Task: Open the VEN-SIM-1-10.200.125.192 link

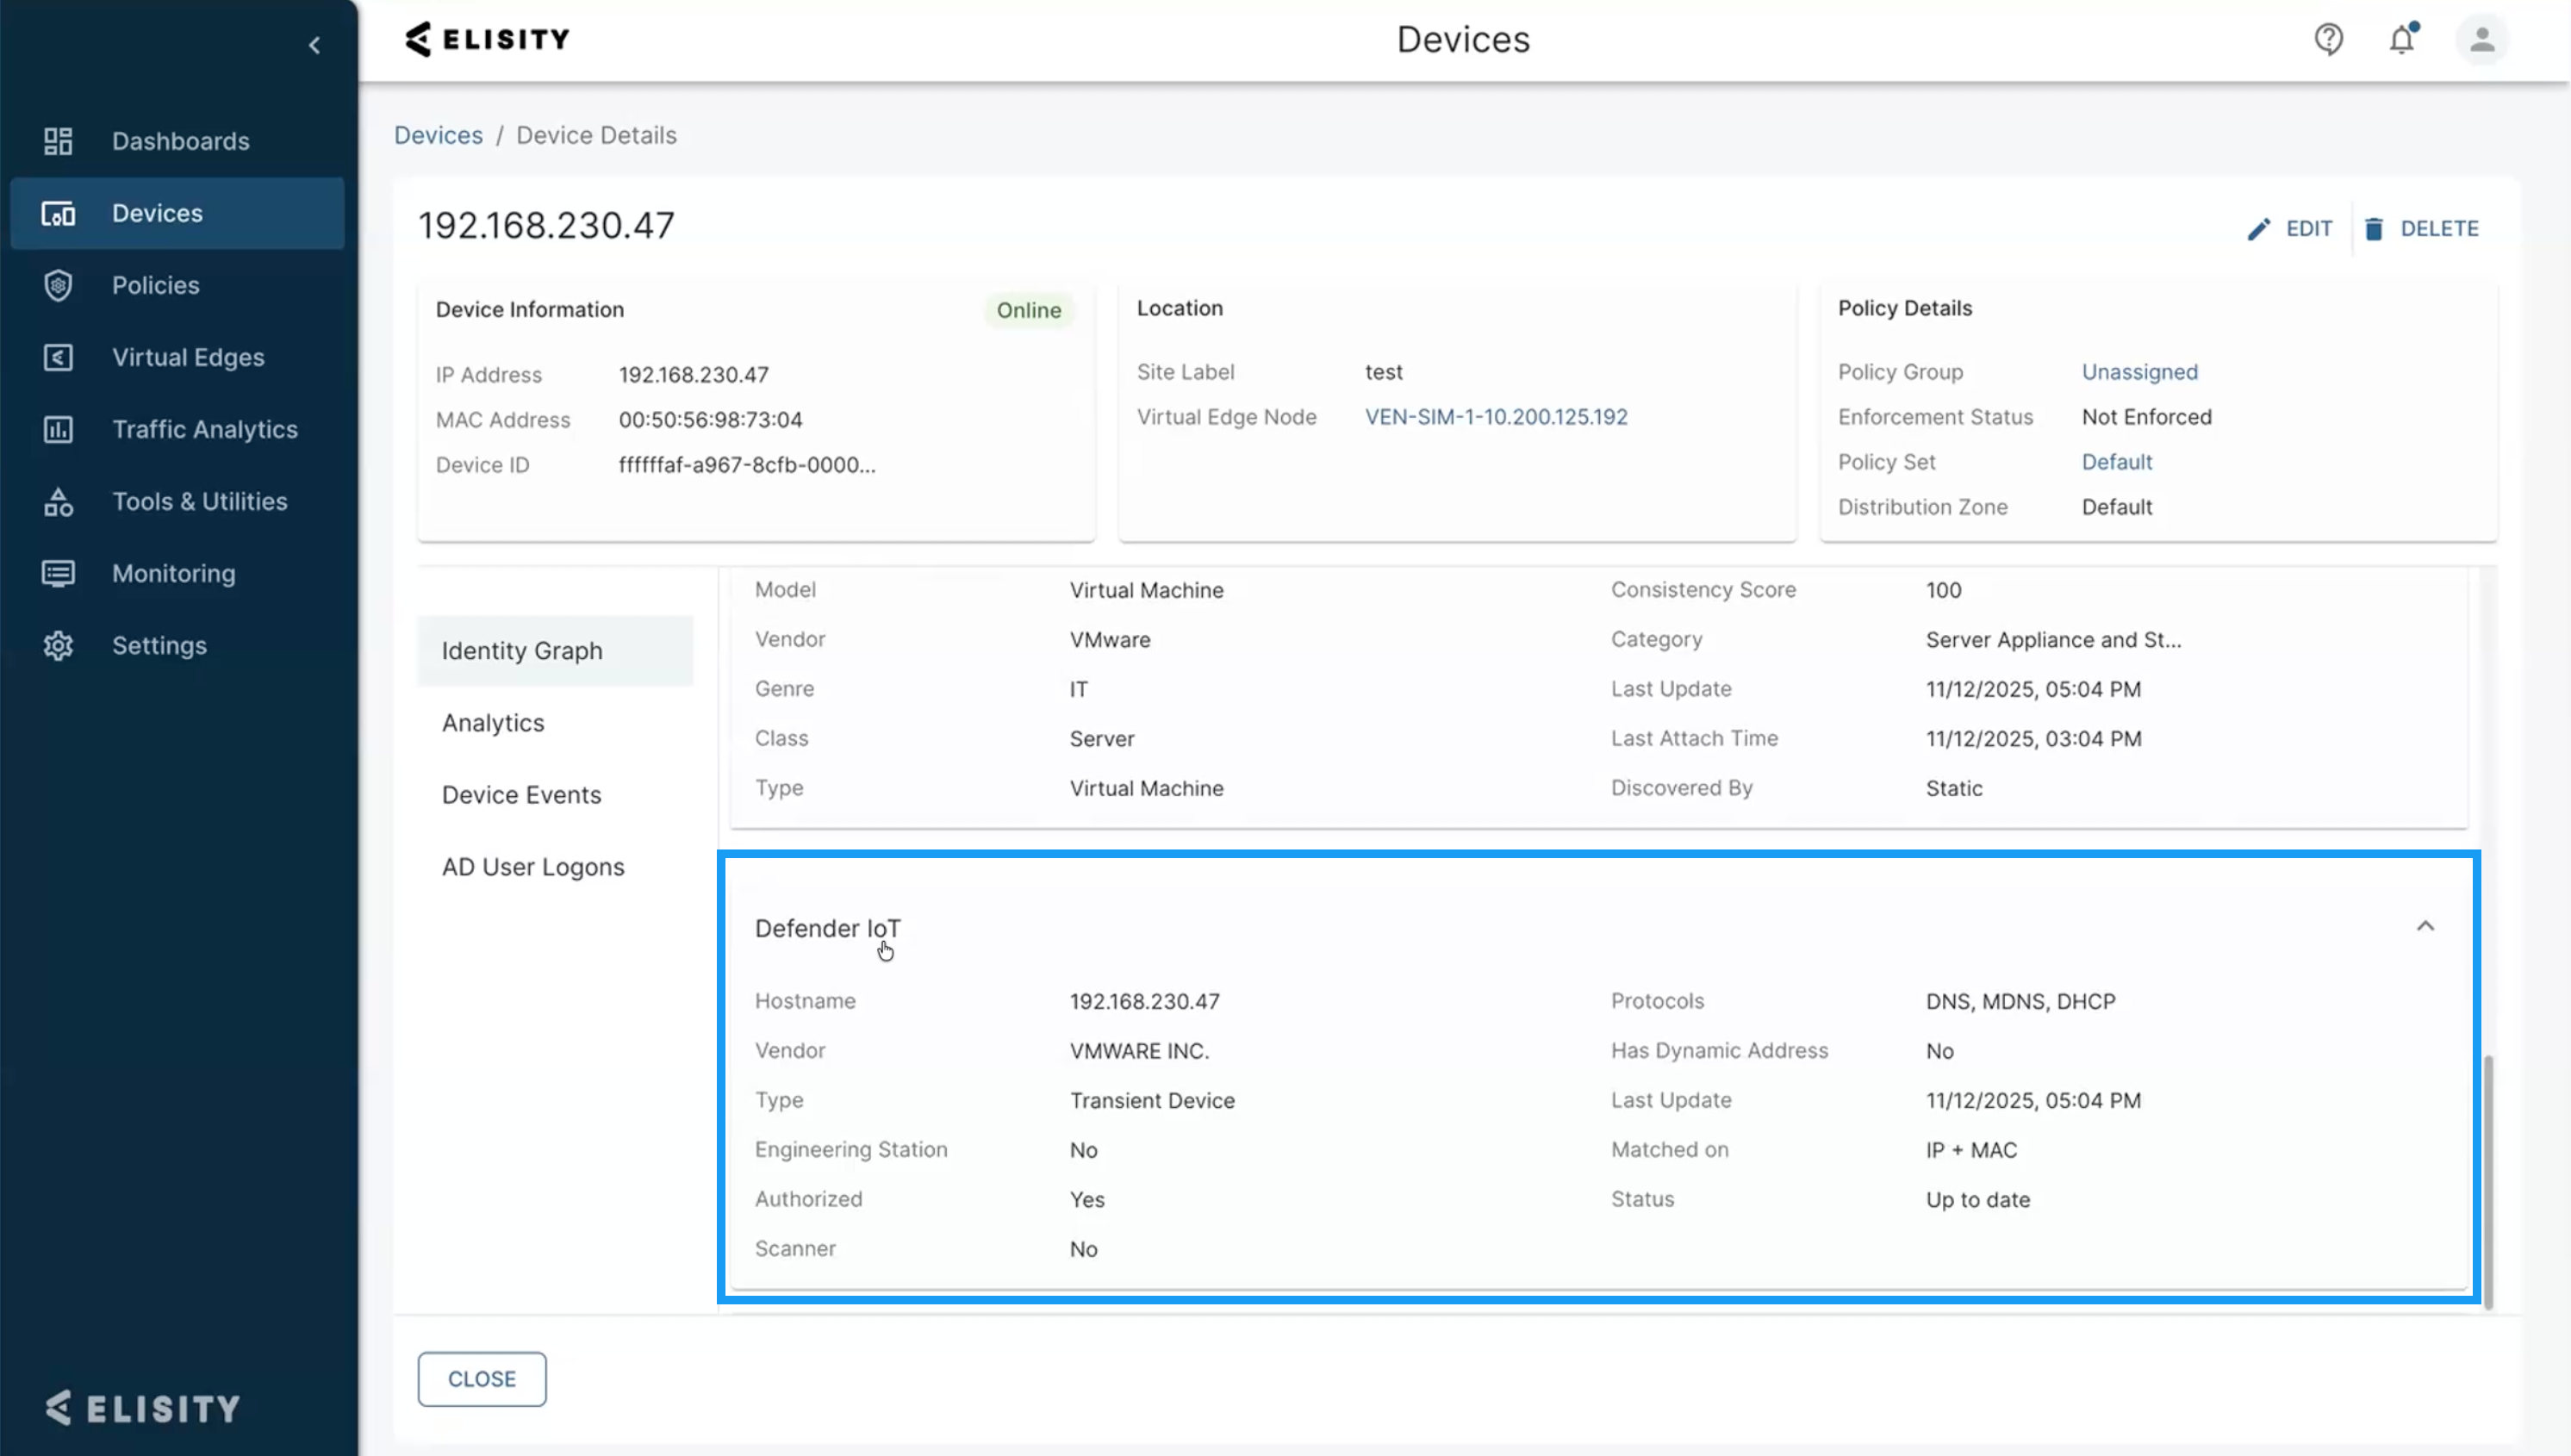Action: tap(1496, 417)
